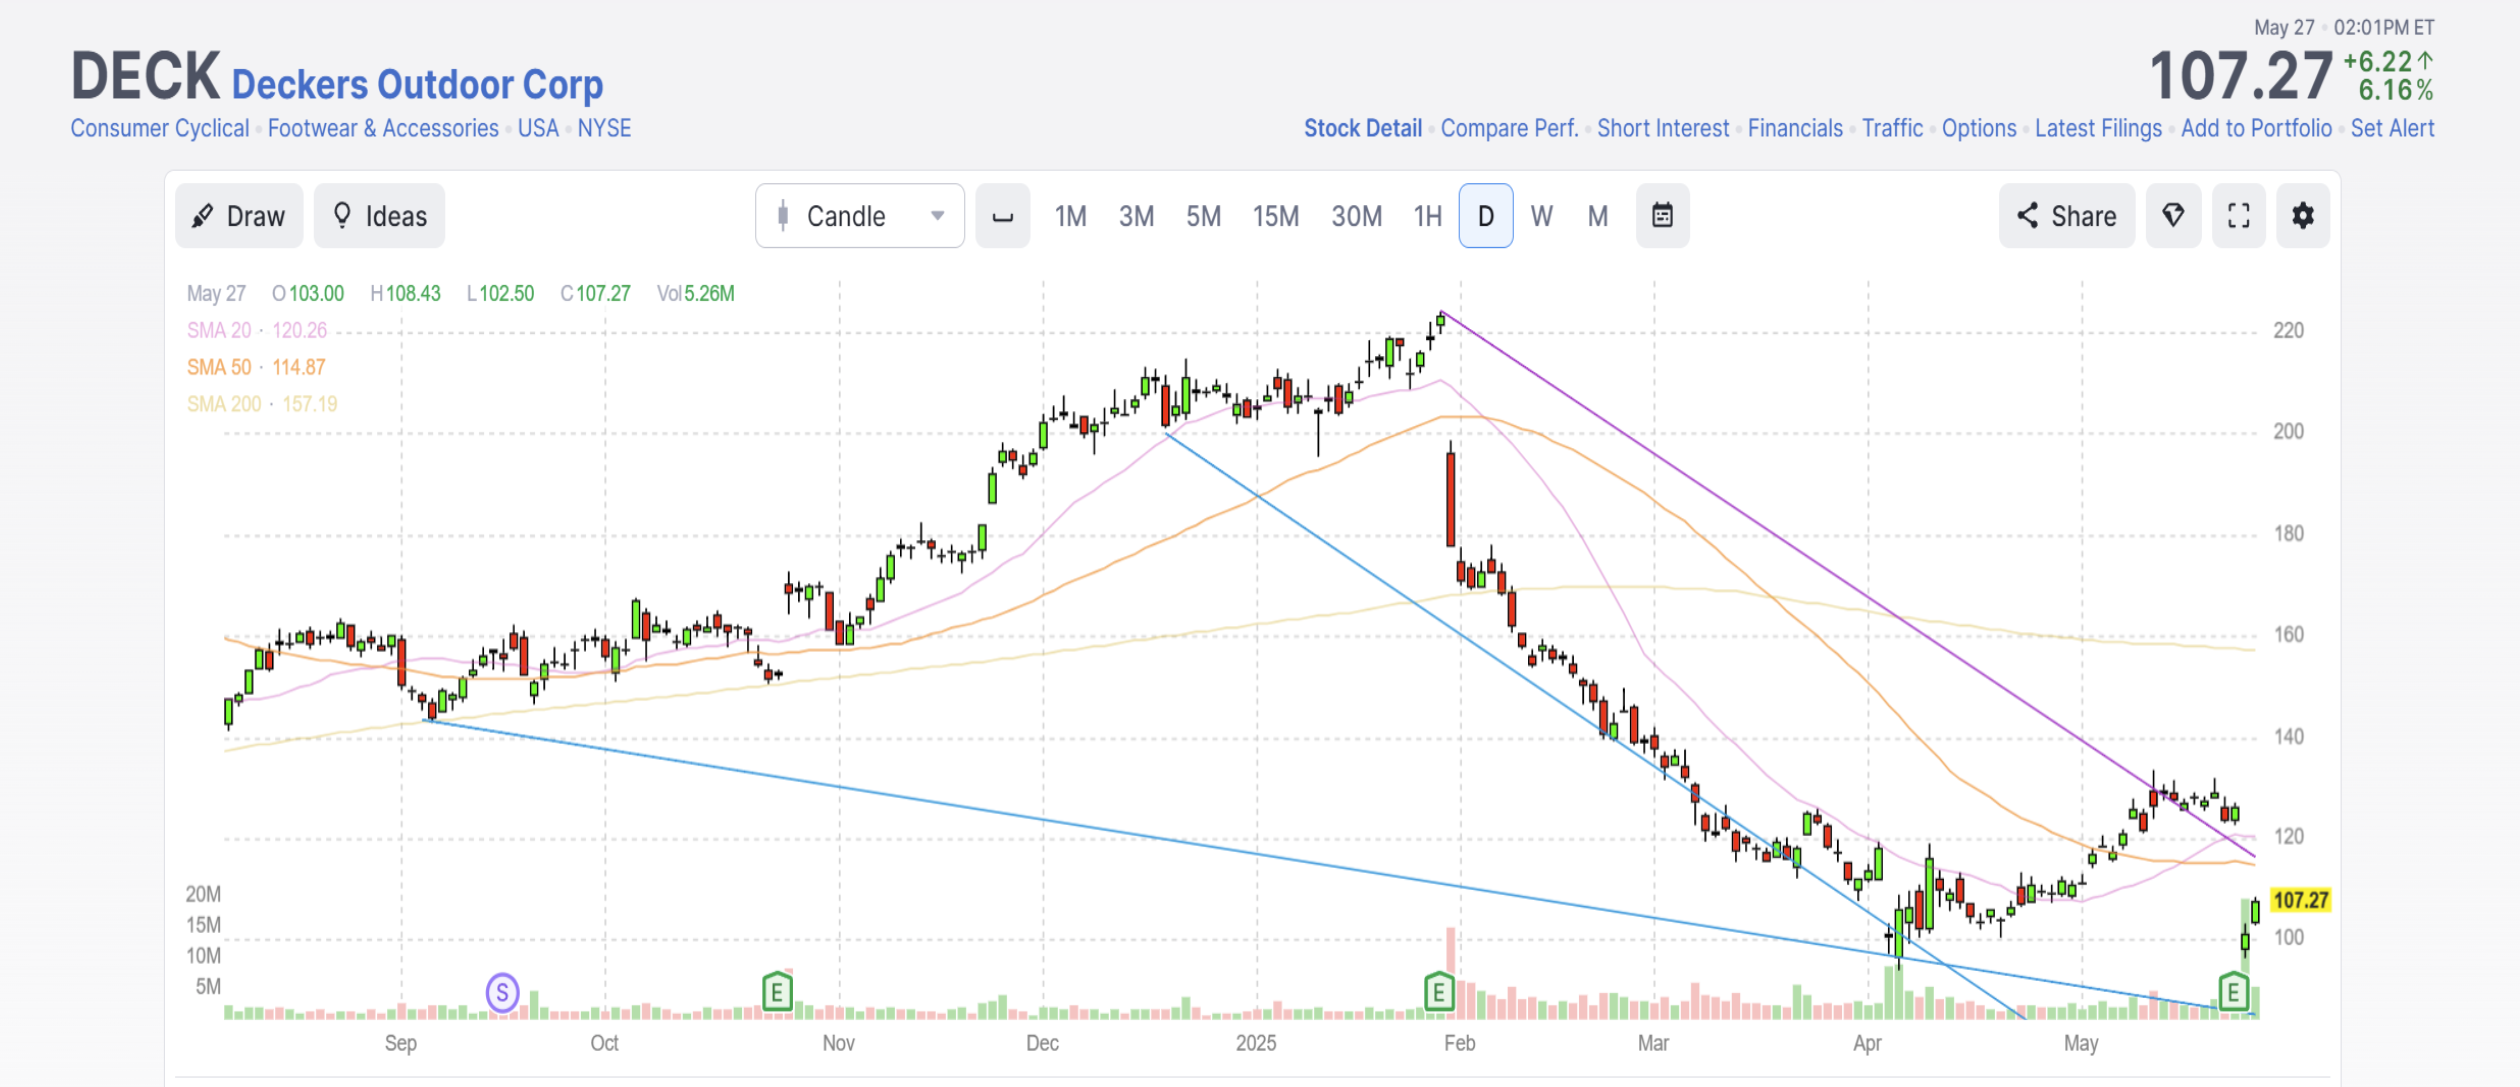
Task: Open the chart settings gear icon
Action: pyautogui.click(x=2302, y=216)
